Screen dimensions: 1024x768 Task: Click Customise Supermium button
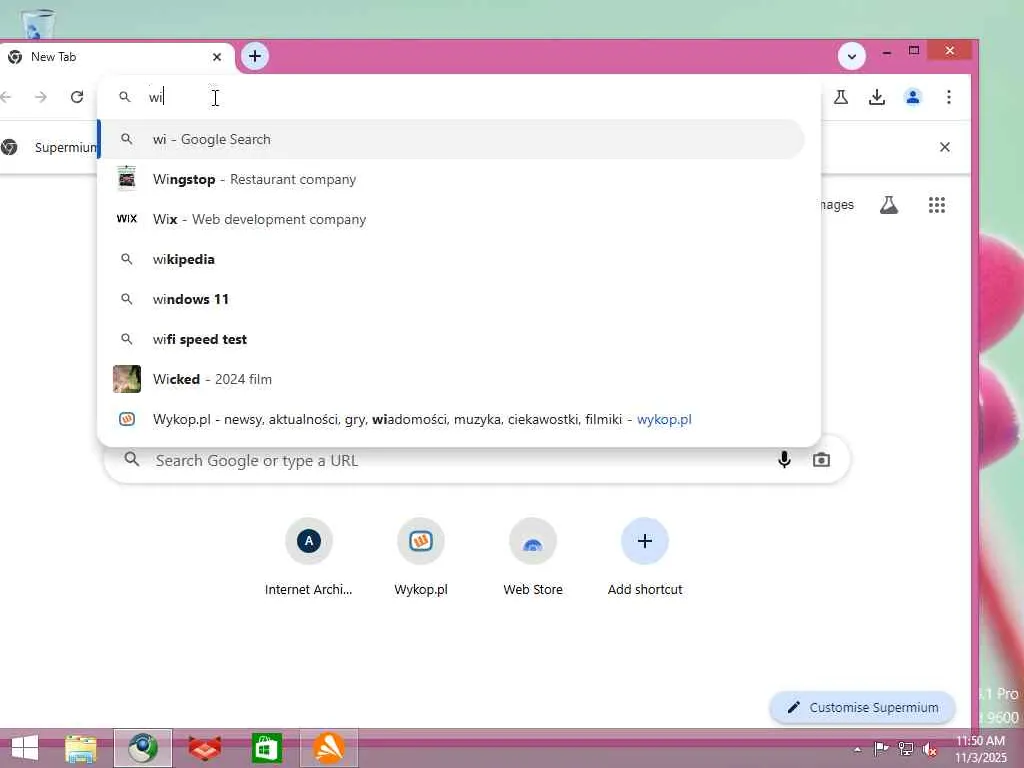tap(863, 707)
